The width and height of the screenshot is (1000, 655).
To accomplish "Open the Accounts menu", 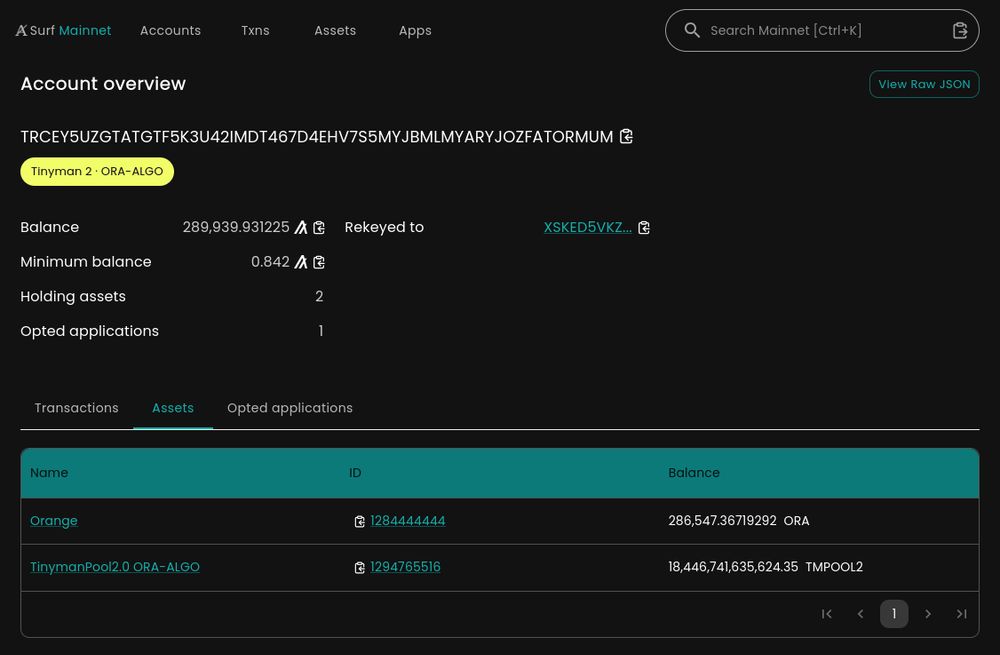I will (170, 30).
